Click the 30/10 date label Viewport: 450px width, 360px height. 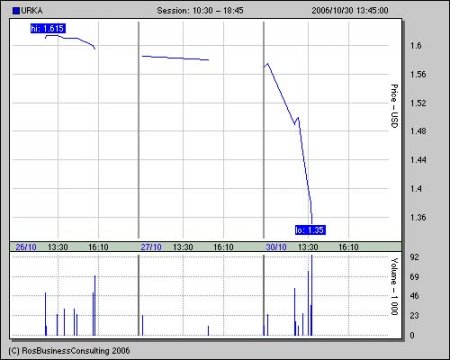276,247
